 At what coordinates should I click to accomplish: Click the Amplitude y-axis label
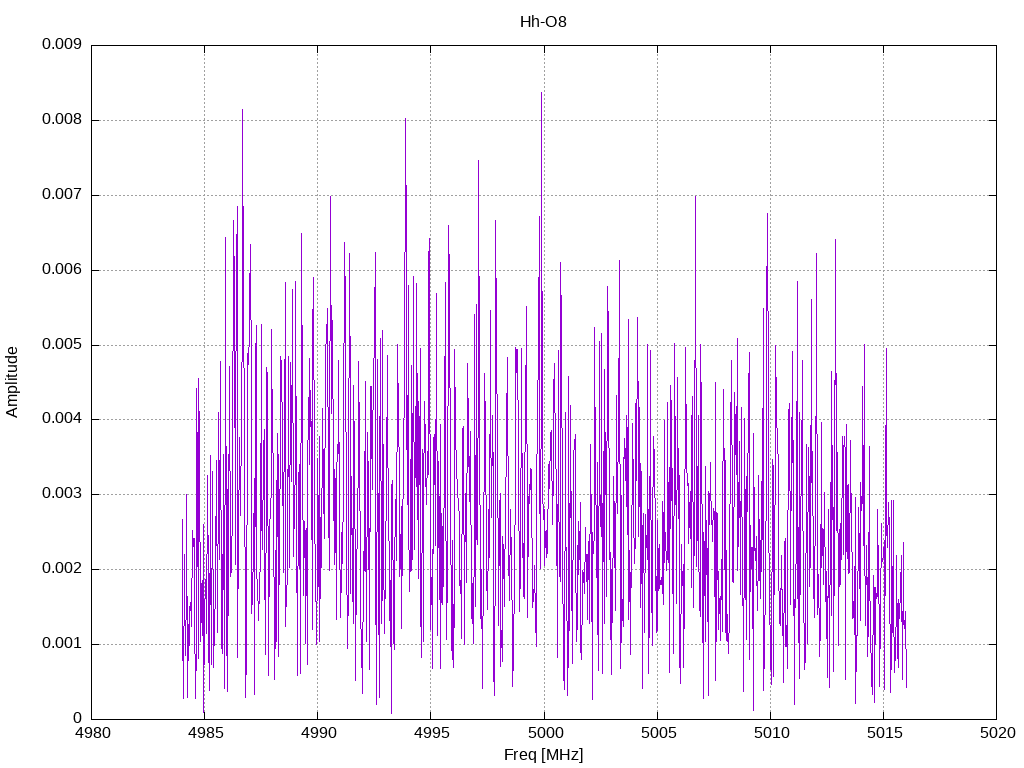coord(12,382)
